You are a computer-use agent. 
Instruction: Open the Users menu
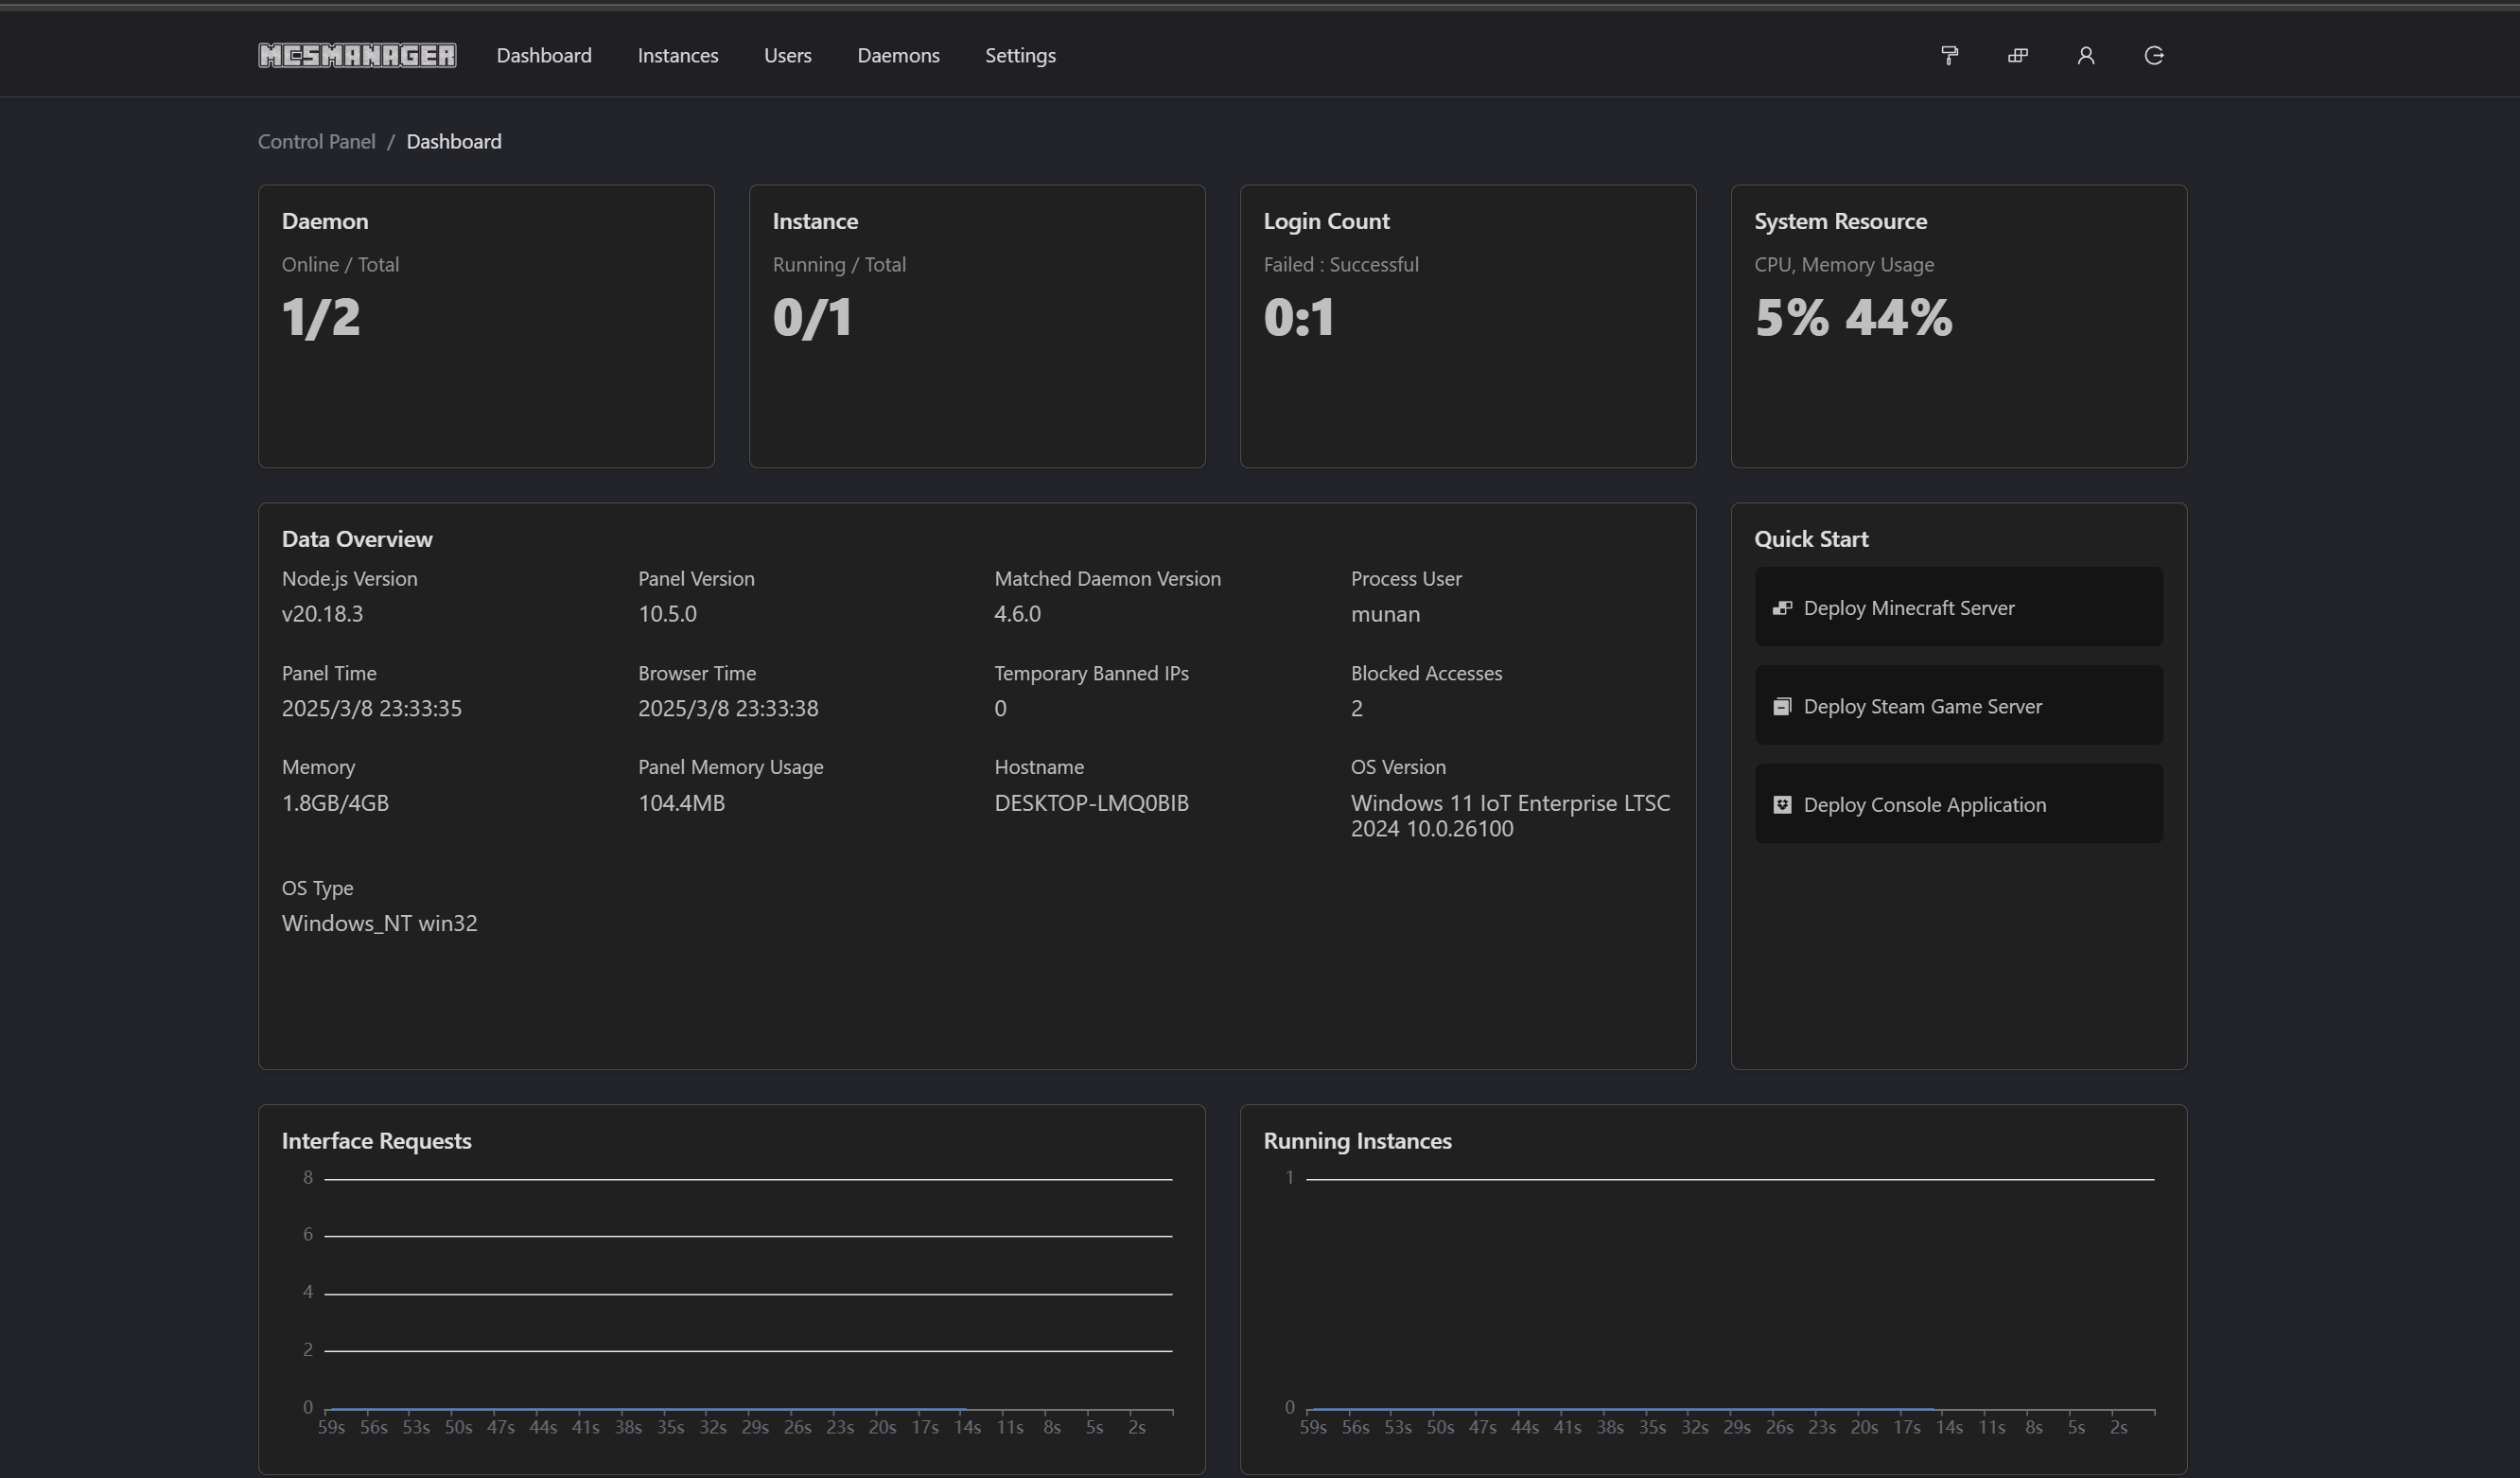787,55
